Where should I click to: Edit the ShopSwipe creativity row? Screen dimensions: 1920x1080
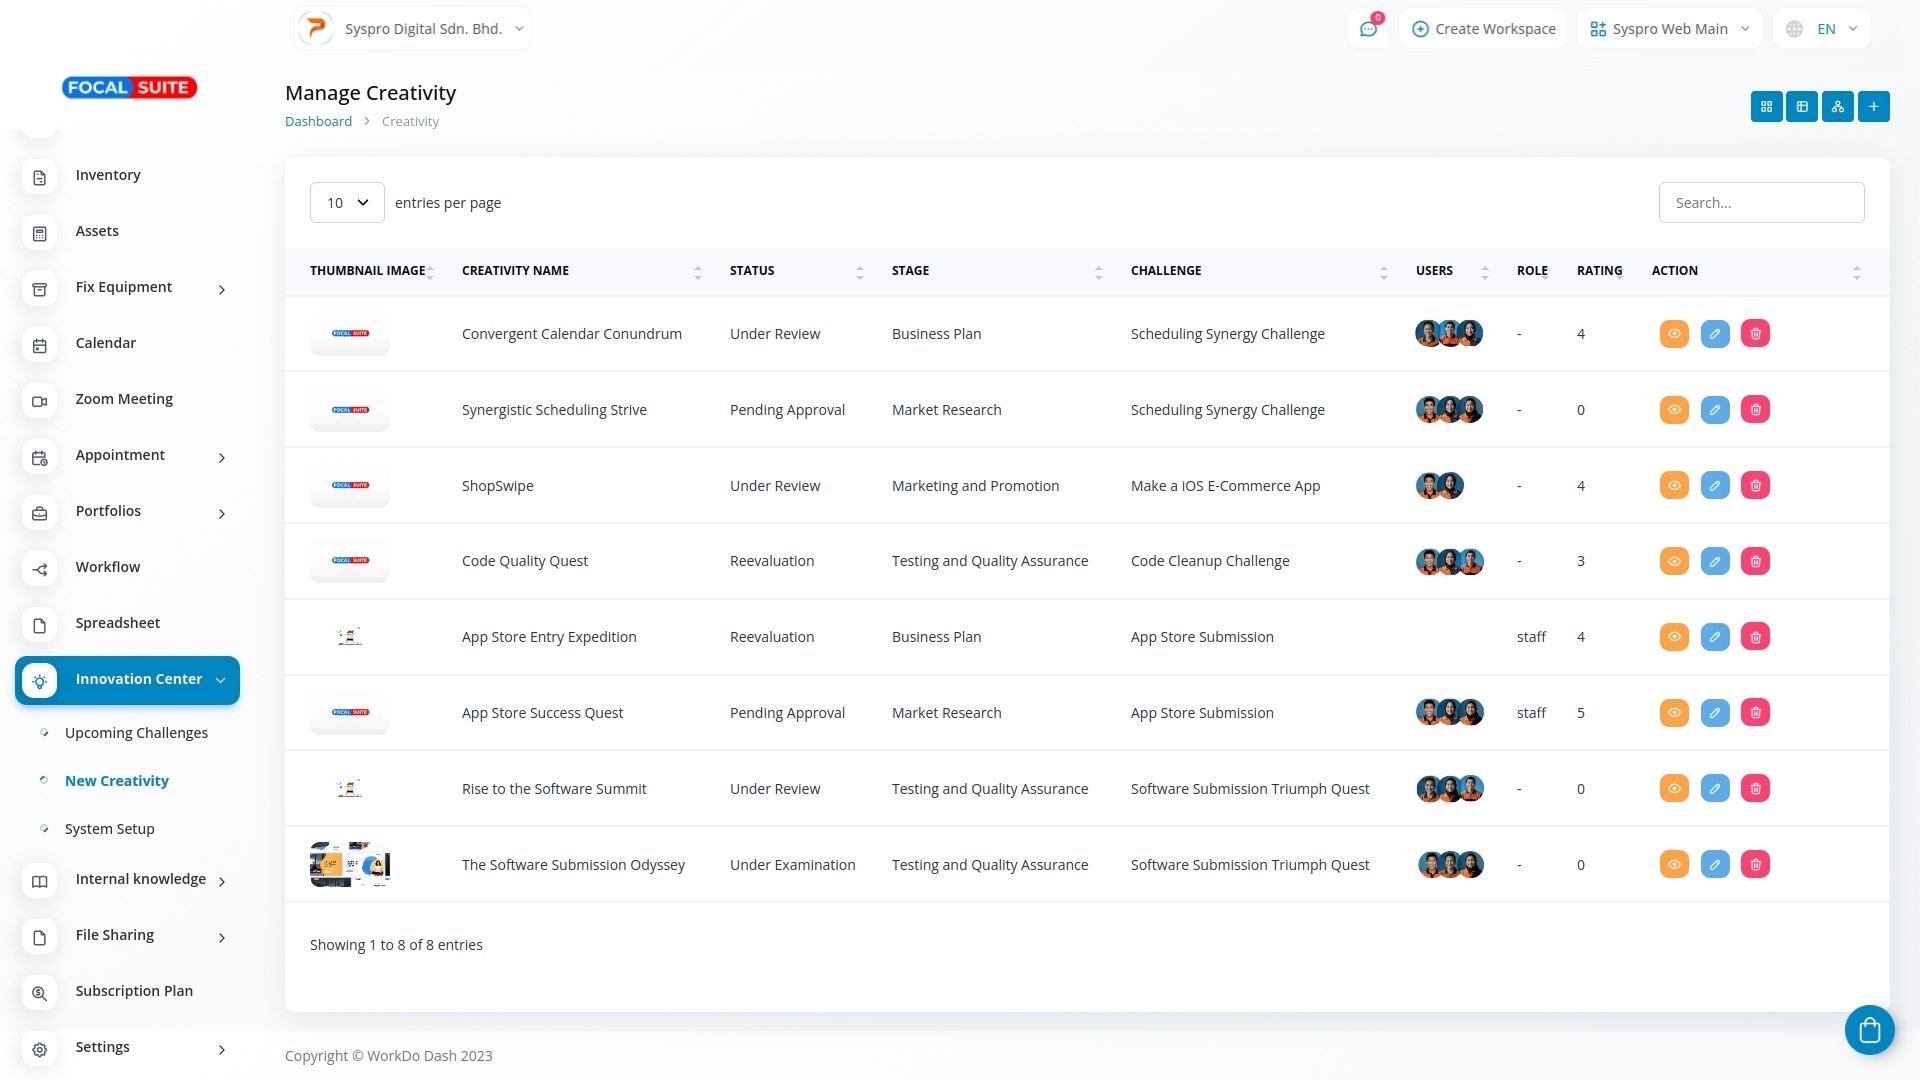pyautogui.click(x=1715, y=486)
